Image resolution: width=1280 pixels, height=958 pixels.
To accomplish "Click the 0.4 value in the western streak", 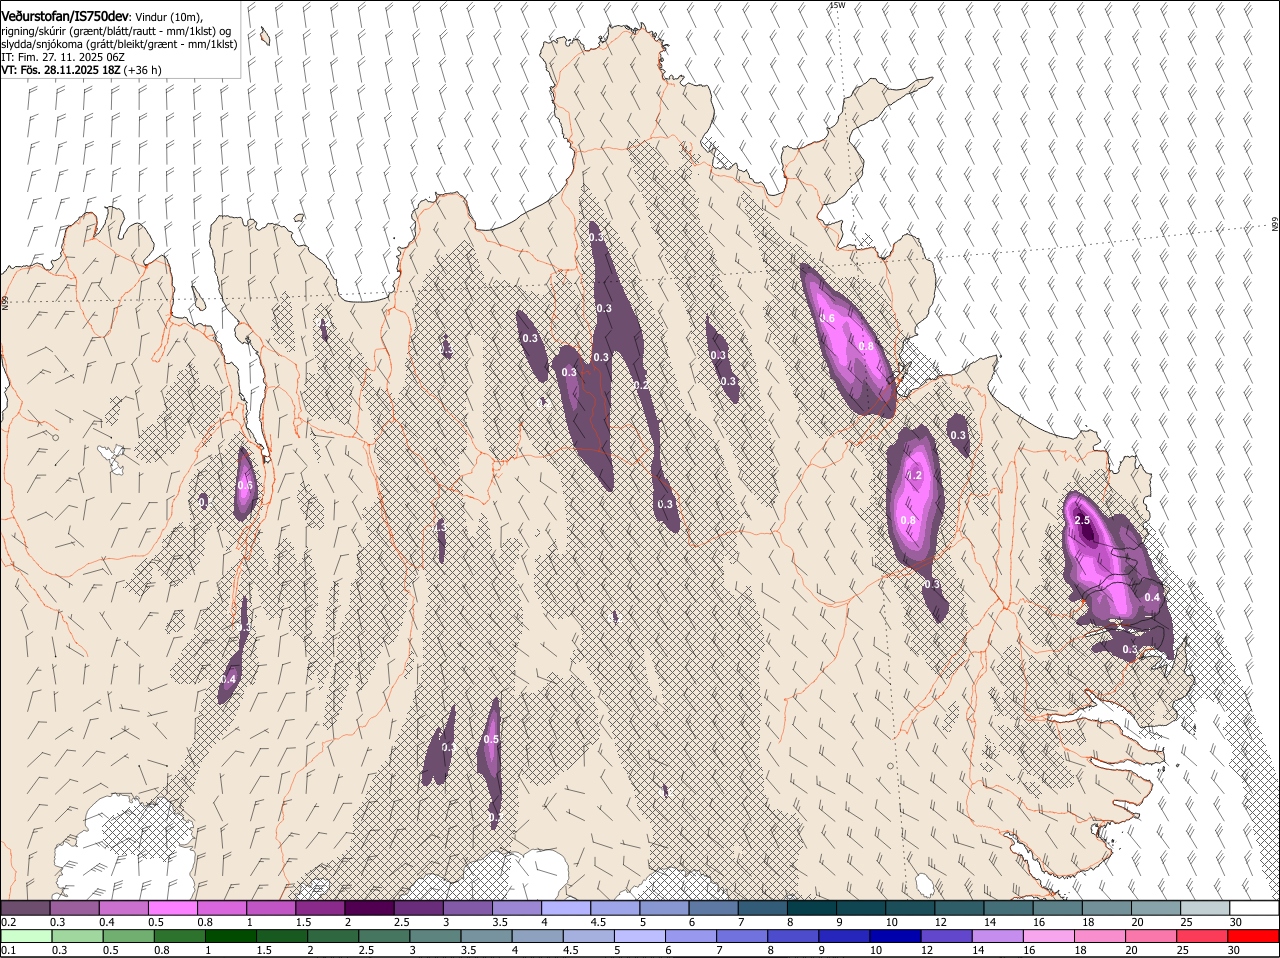I will 228,680.
